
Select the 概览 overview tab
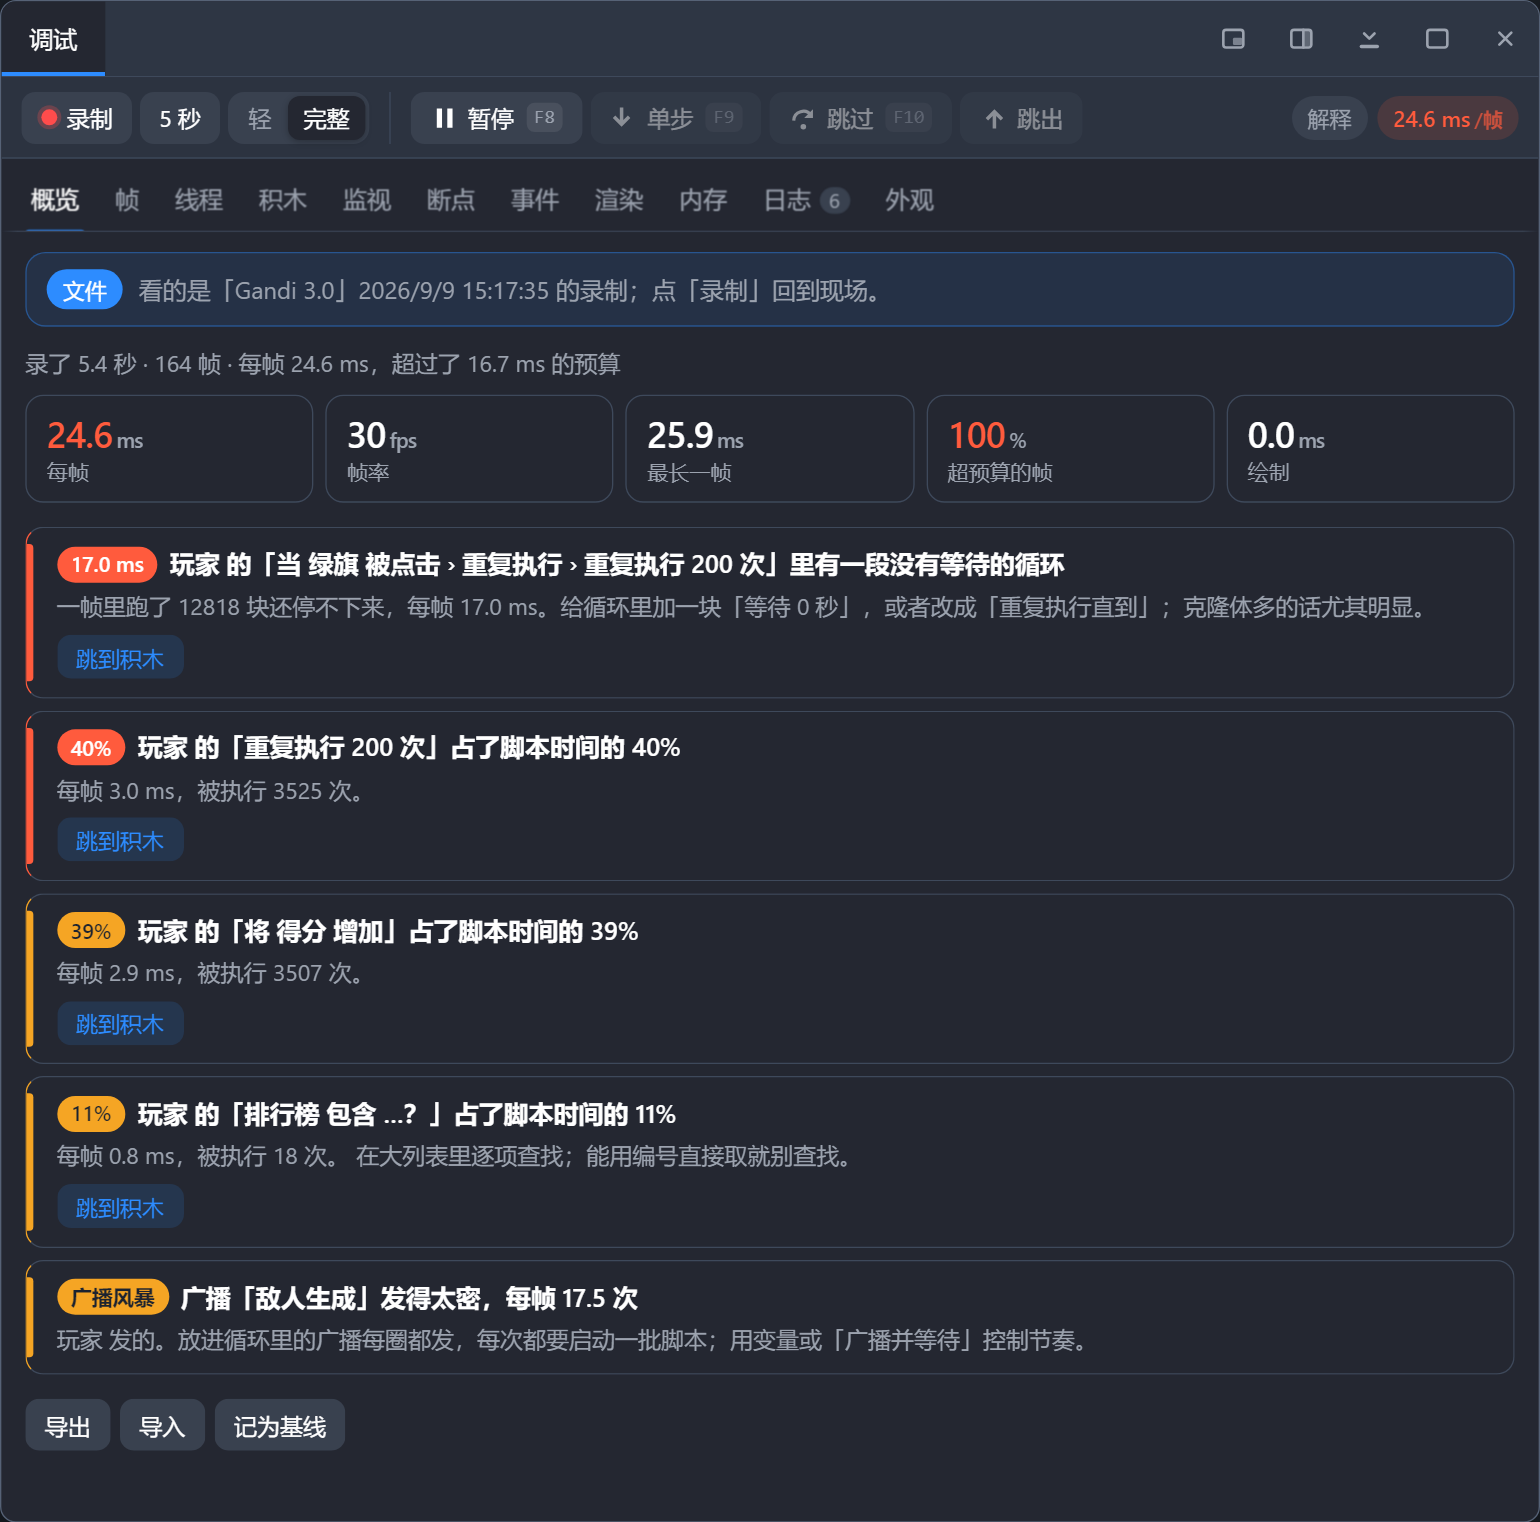pos(55,200)
